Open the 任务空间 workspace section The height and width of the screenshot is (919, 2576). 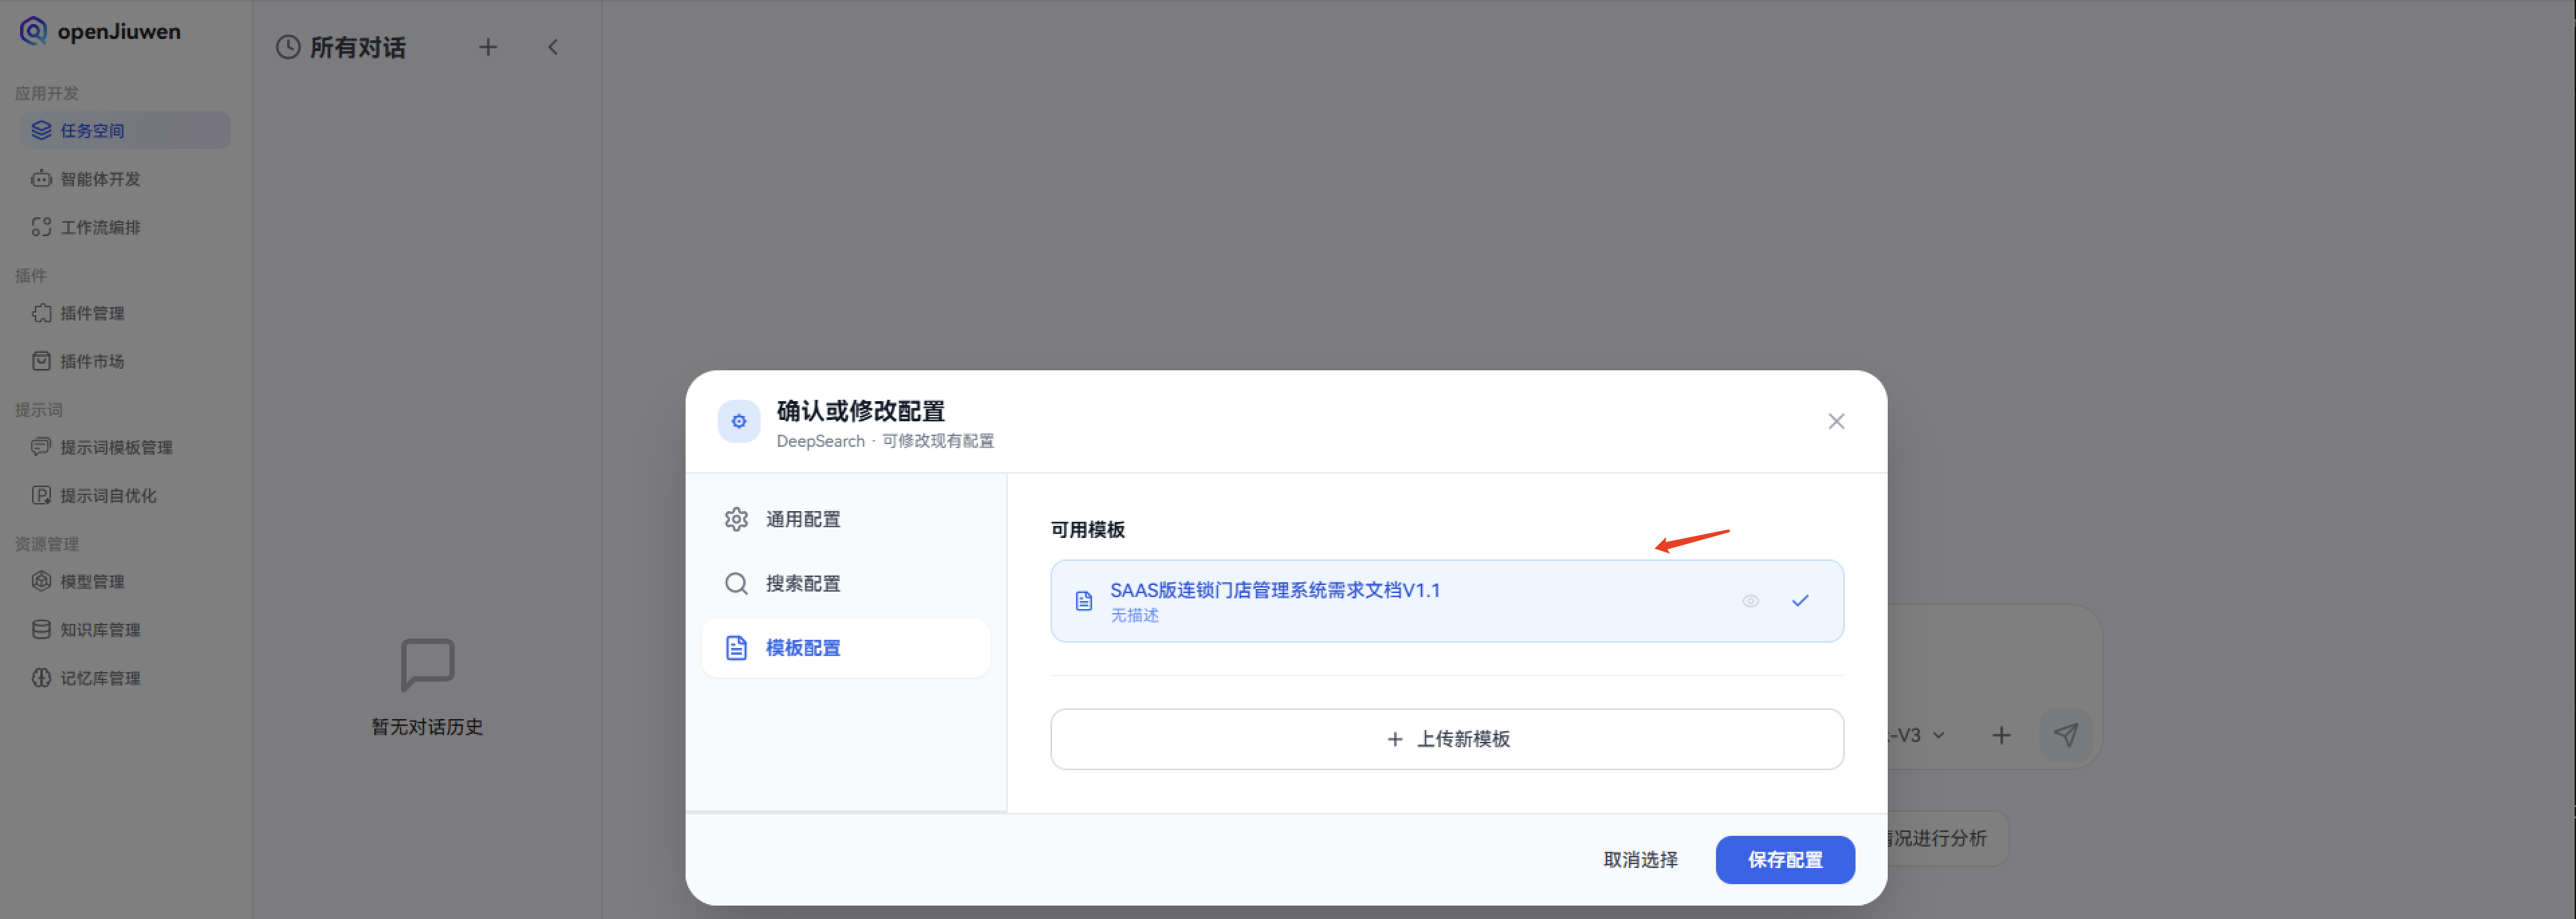click(x=90, y=129)
